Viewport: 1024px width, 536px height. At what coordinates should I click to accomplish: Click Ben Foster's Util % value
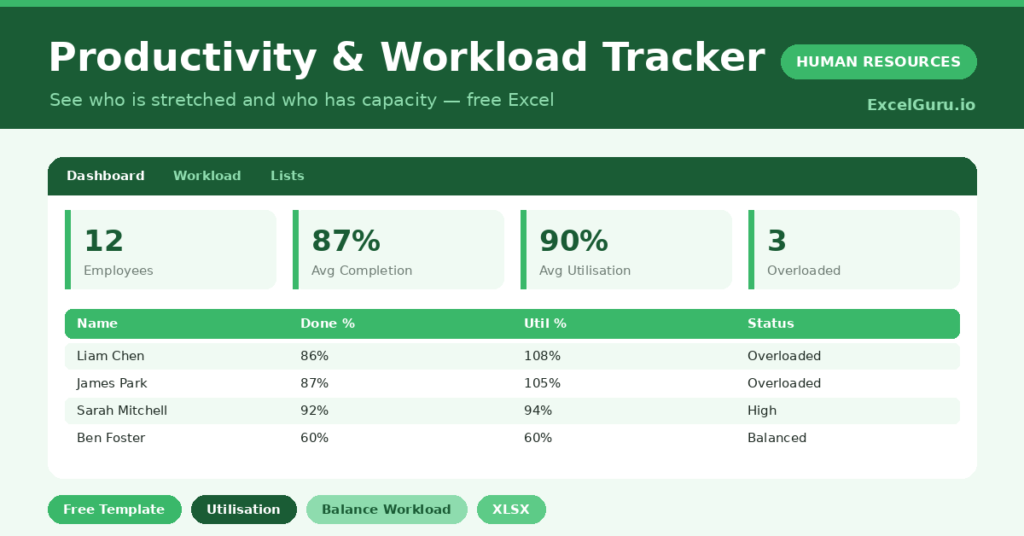coord(537,438)
